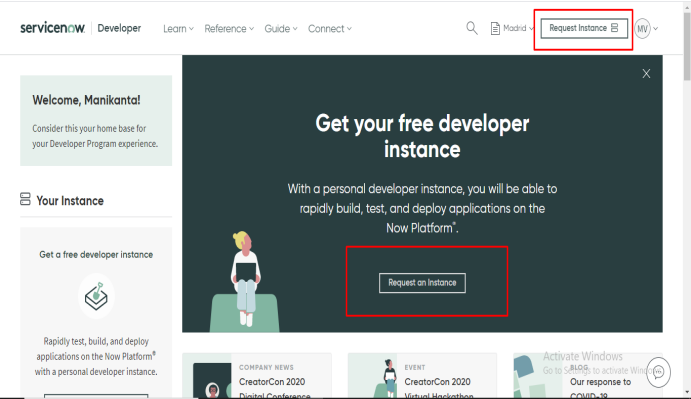This screenshot has width=691, height=399.
Task: Open the Madrid version dropdown
Action: pos(518,28)
